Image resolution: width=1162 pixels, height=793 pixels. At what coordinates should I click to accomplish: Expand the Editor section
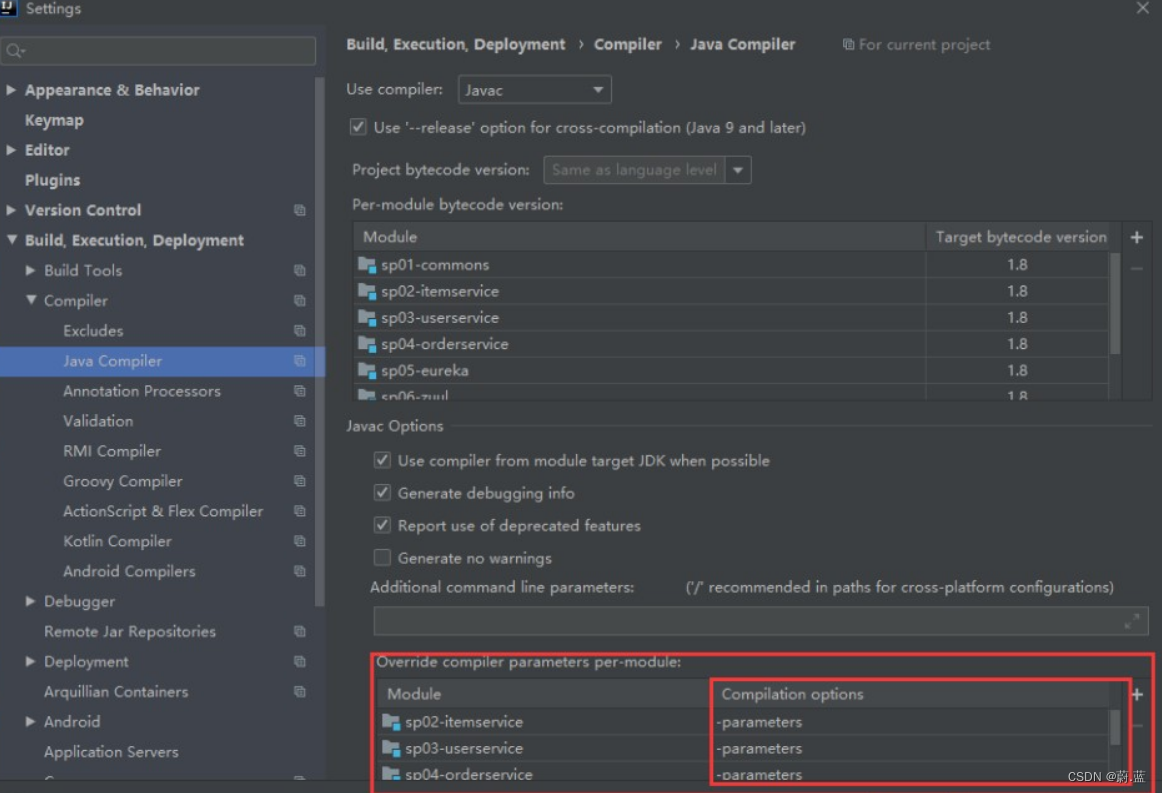[x=11, y=150]
